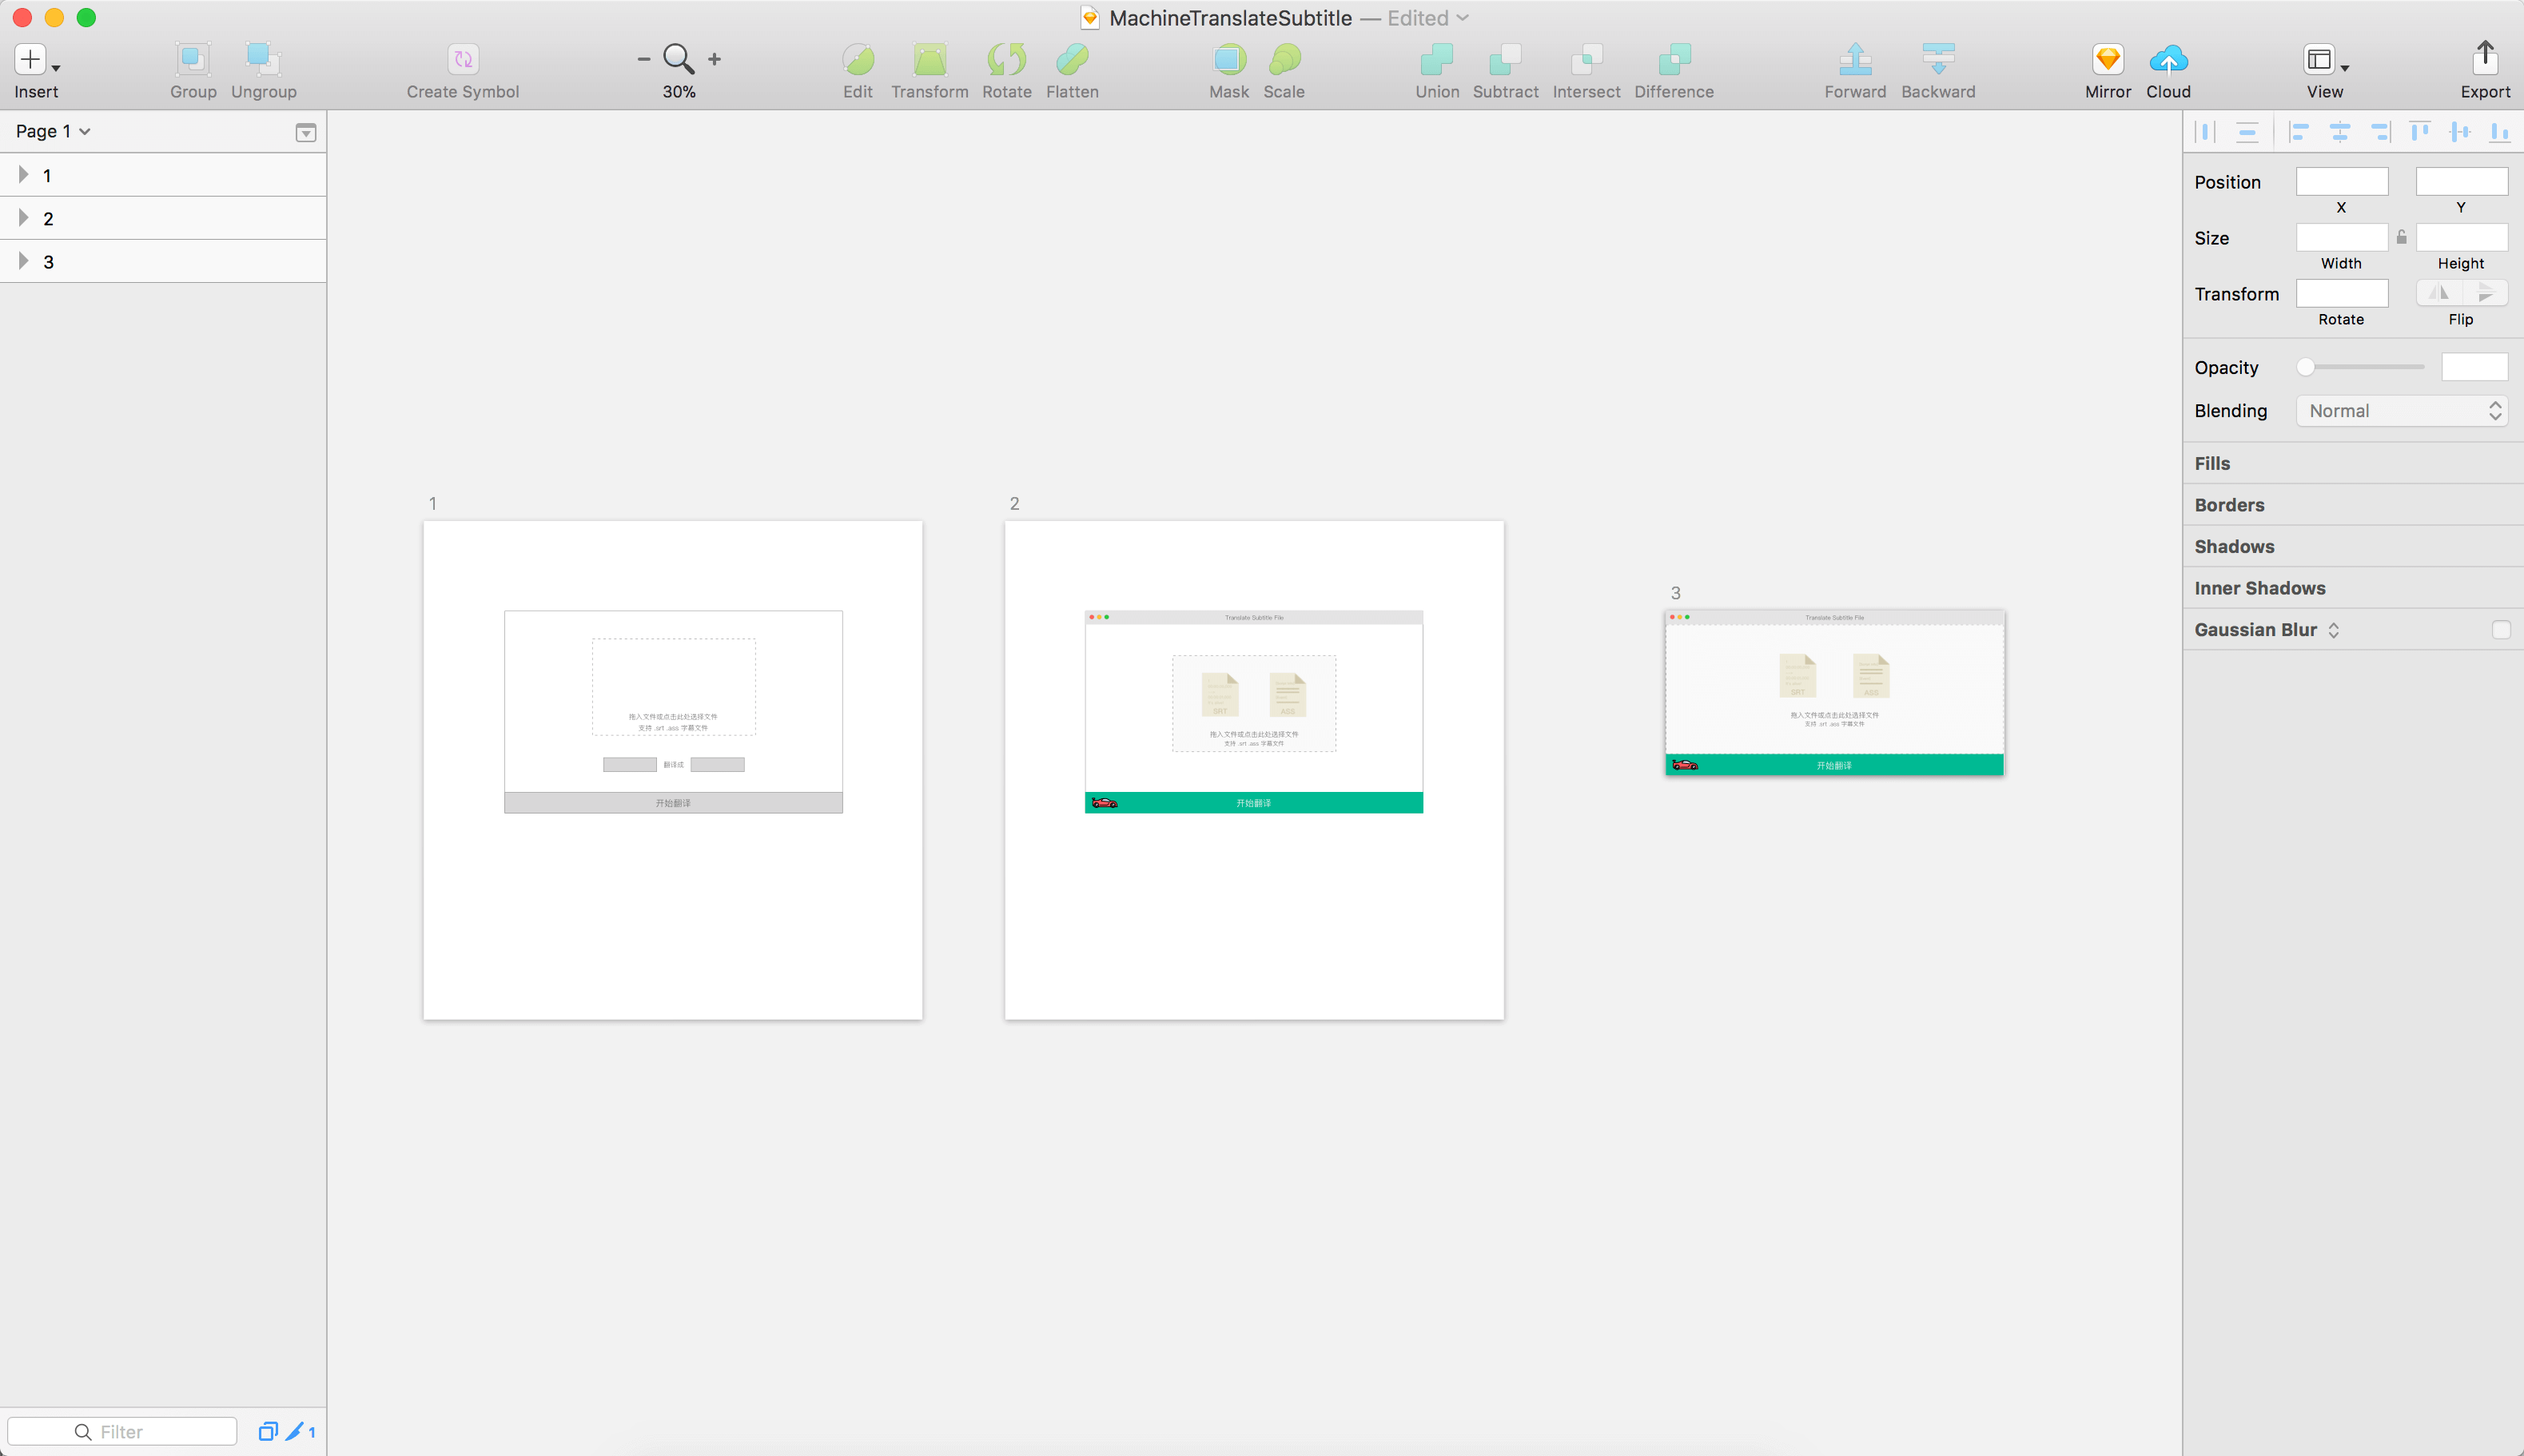2524x1456 pixels.
Task: Select the Mask tool
Action: point(1229,60)
